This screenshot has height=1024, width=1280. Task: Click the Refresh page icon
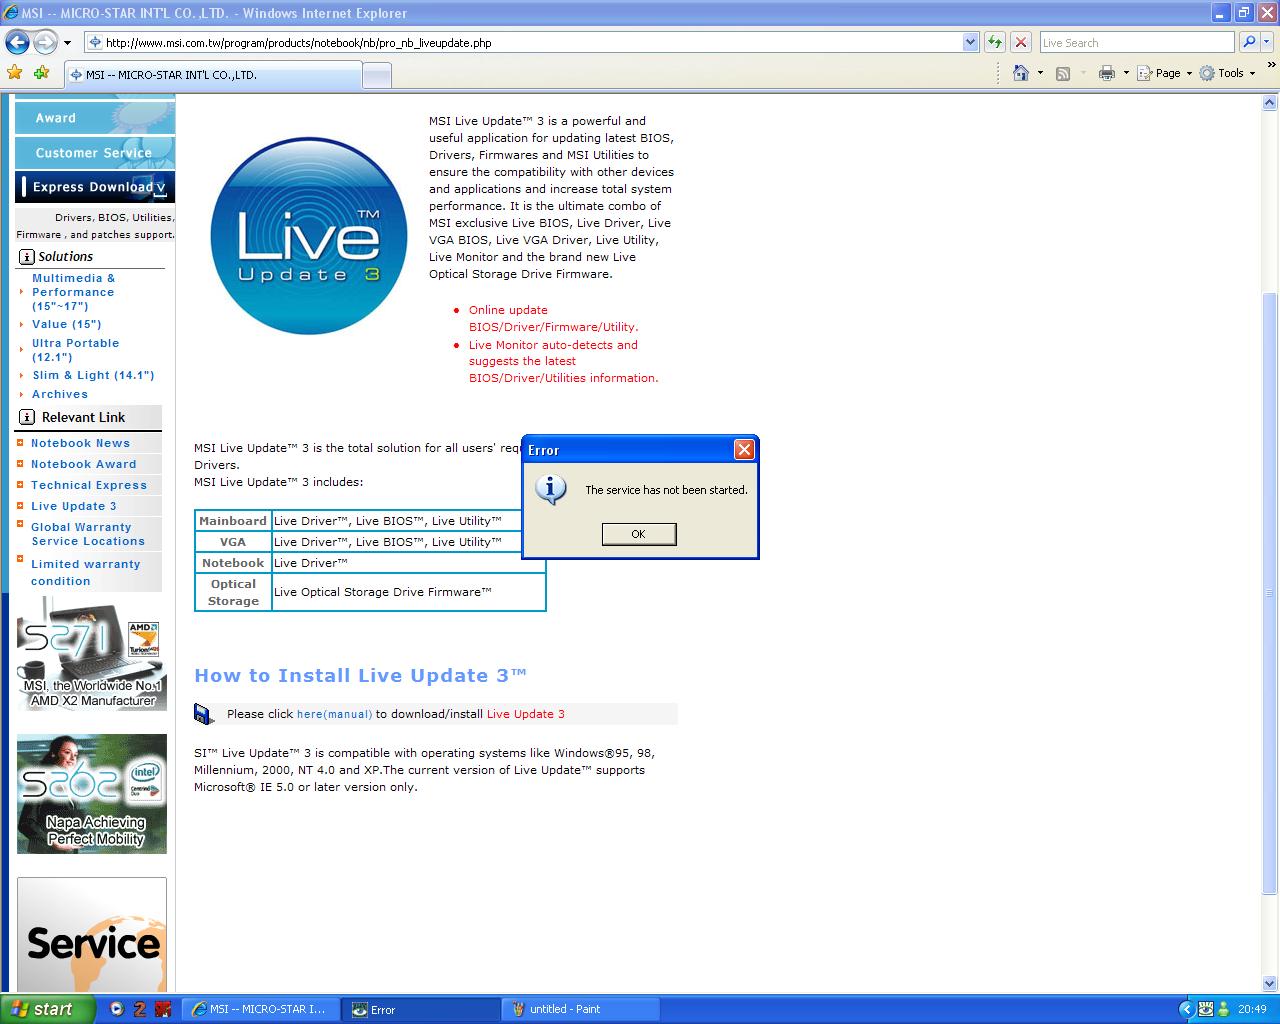994,42
